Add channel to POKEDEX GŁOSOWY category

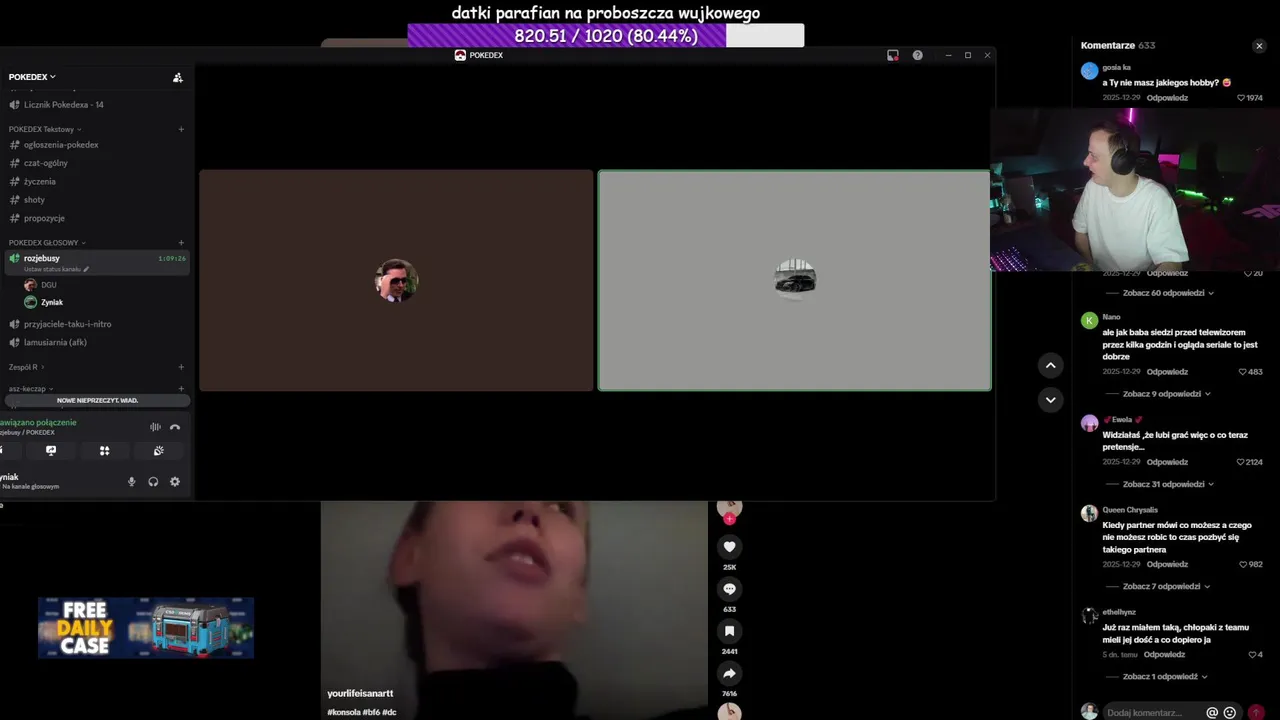(181, 243)
